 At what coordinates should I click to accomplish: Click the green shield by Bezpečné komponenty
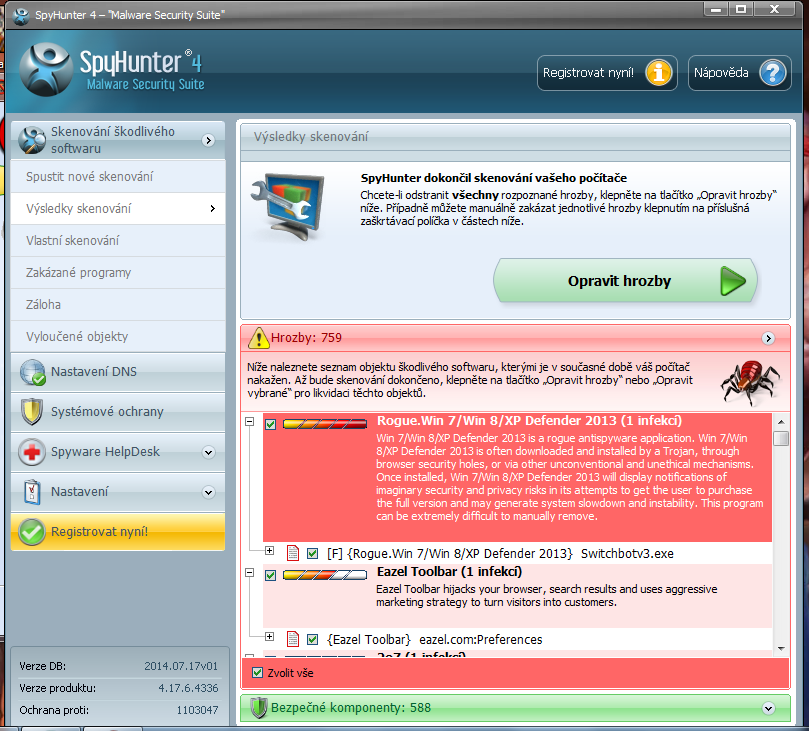[x=258, y=708]
